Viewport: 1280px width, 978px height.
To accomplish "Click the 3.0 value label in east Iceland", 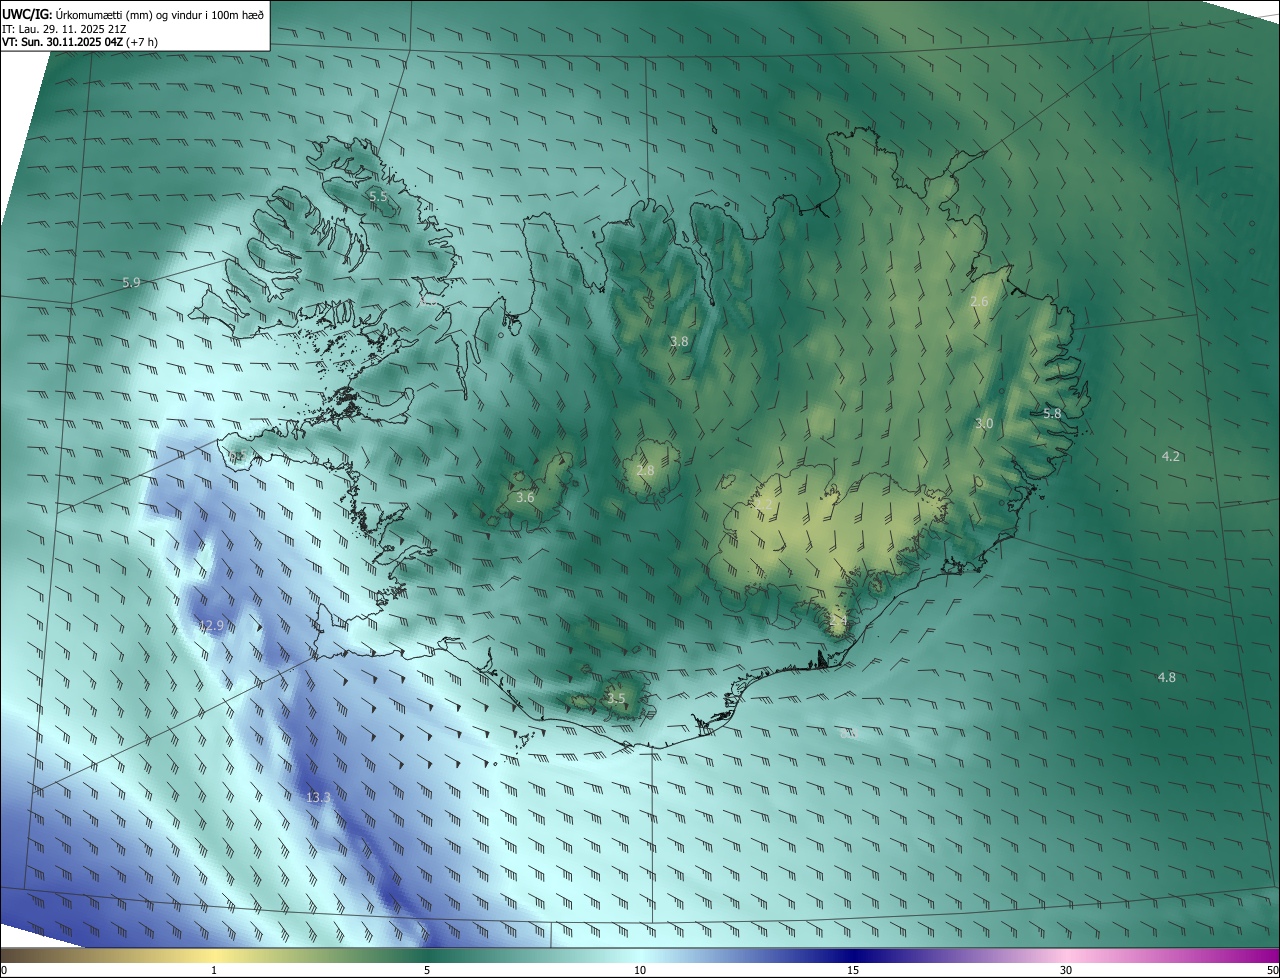I will pyautogui.click(x=984, y=424).
